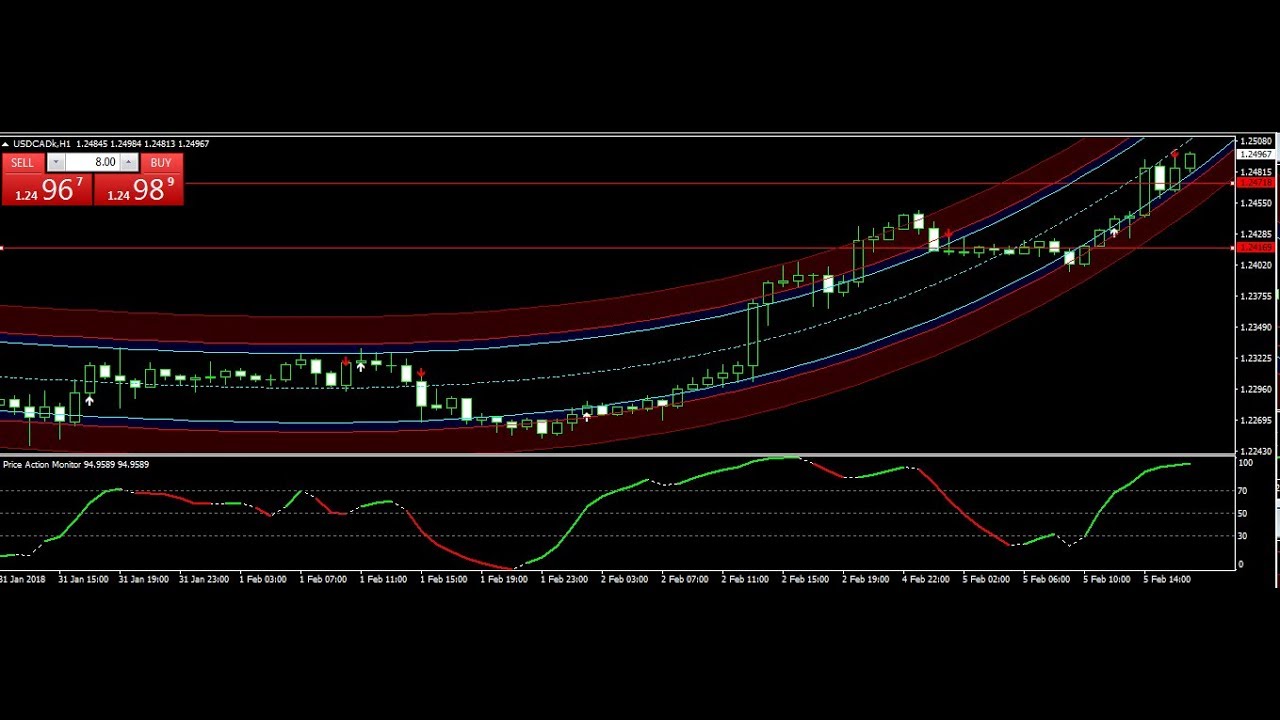The image size is (1280, 720).
Task: Click the 1.23490 price scale label
Action: click(x=1256, y=327)
